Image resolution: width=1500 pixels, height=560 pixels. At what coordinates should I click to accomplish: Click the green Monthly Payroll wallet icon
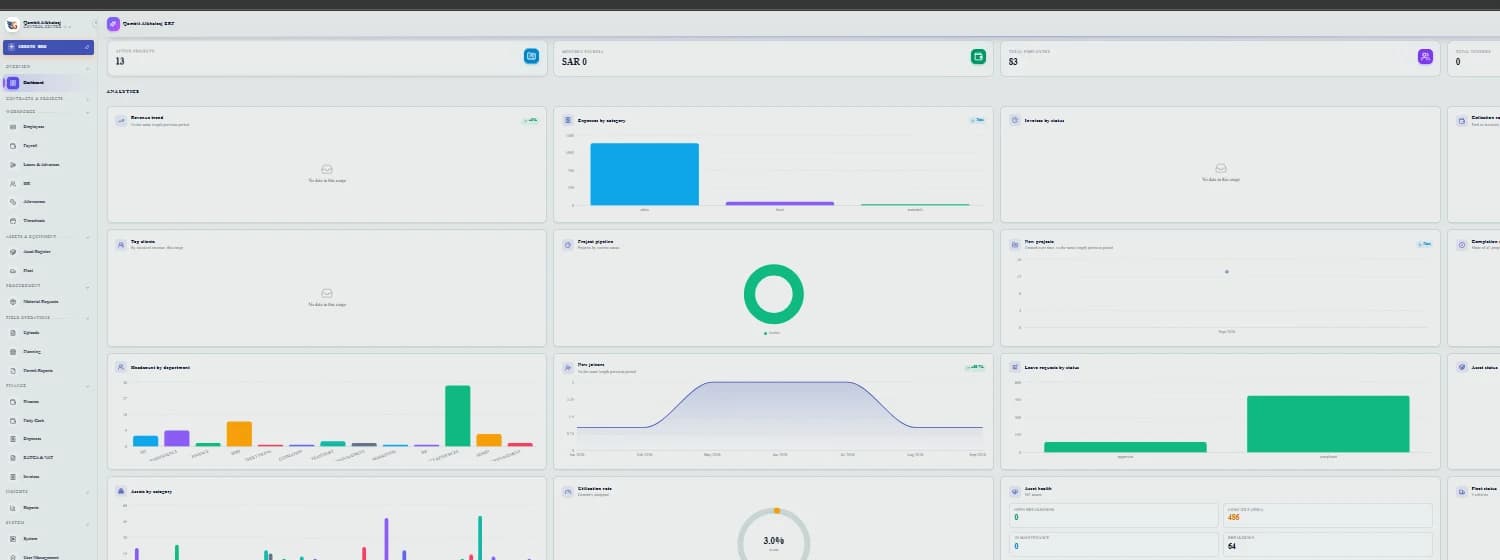coord(978,57)
